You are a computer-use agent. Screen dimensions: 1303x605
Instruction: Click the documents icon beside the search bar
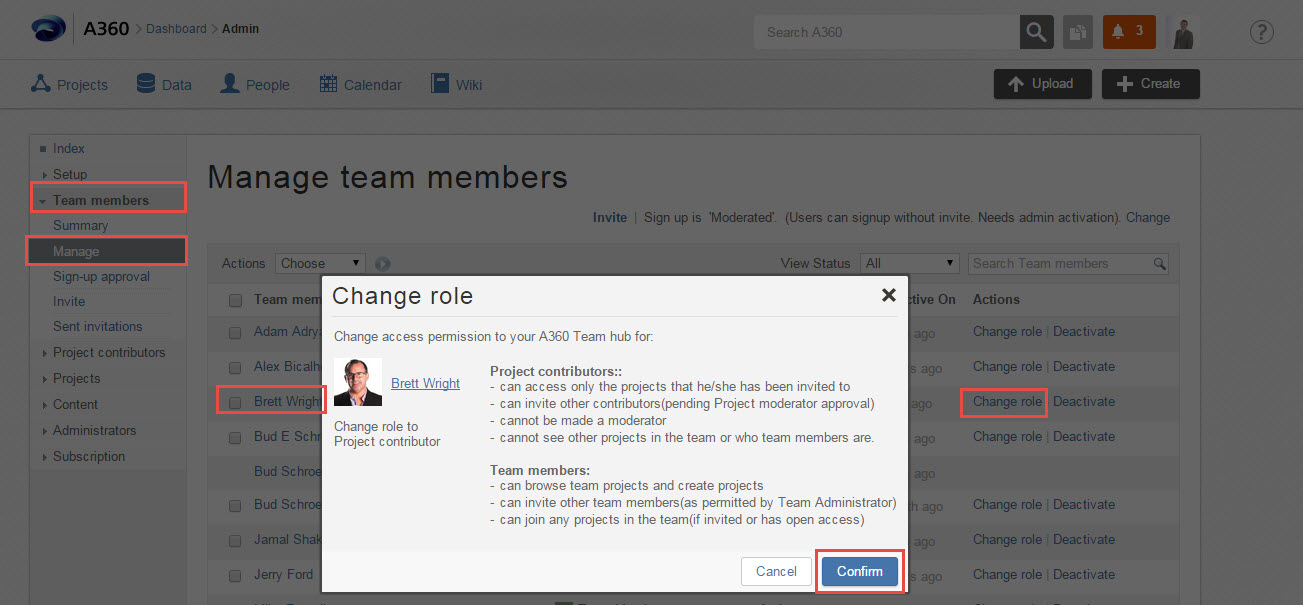click(1078, 31)
